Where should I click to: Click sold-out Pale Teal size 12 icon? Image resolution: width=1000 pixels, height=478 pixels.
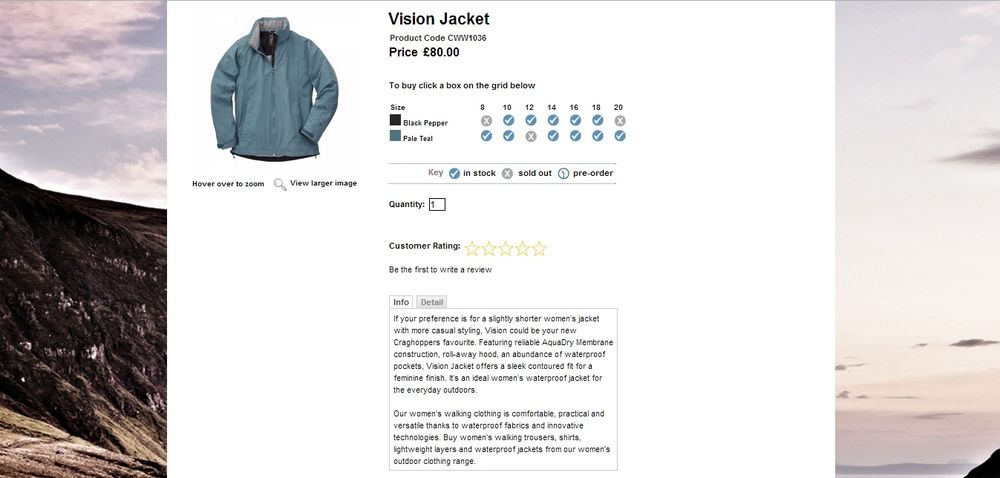(x=531, y=136)
